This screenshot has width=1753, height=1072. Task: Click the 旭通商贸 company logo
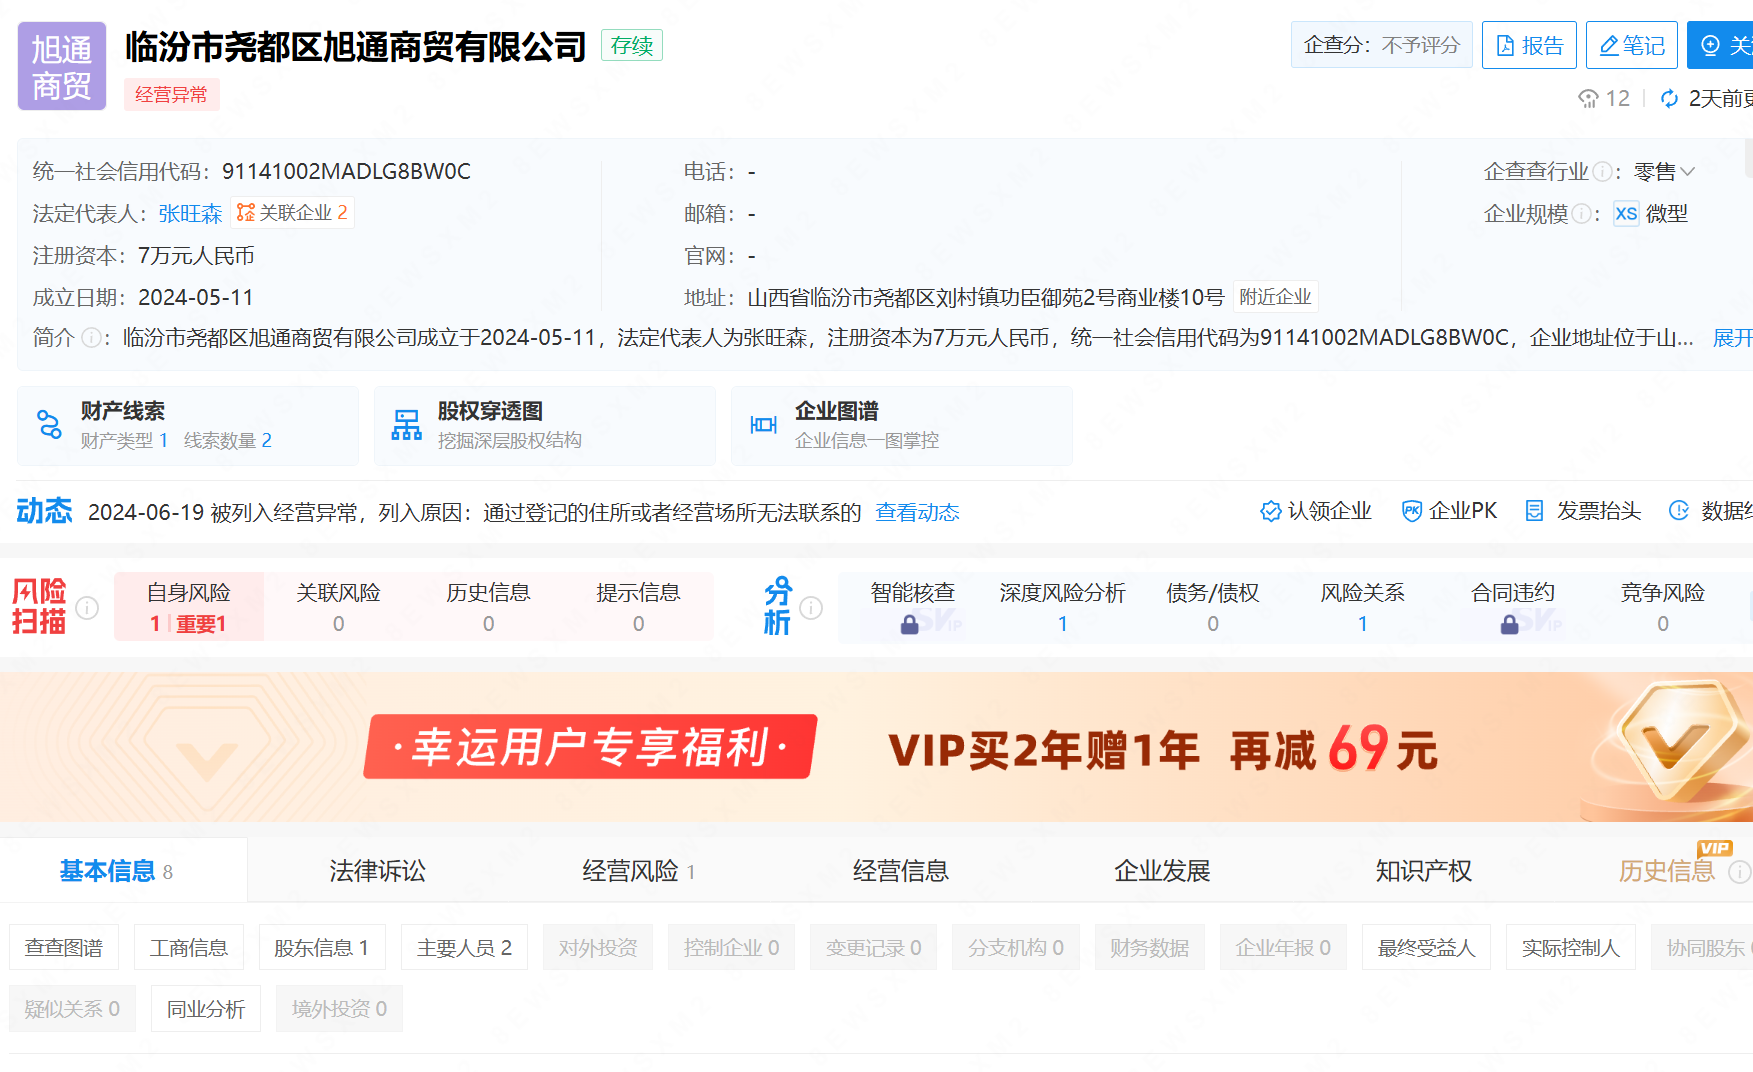point(62,66)
